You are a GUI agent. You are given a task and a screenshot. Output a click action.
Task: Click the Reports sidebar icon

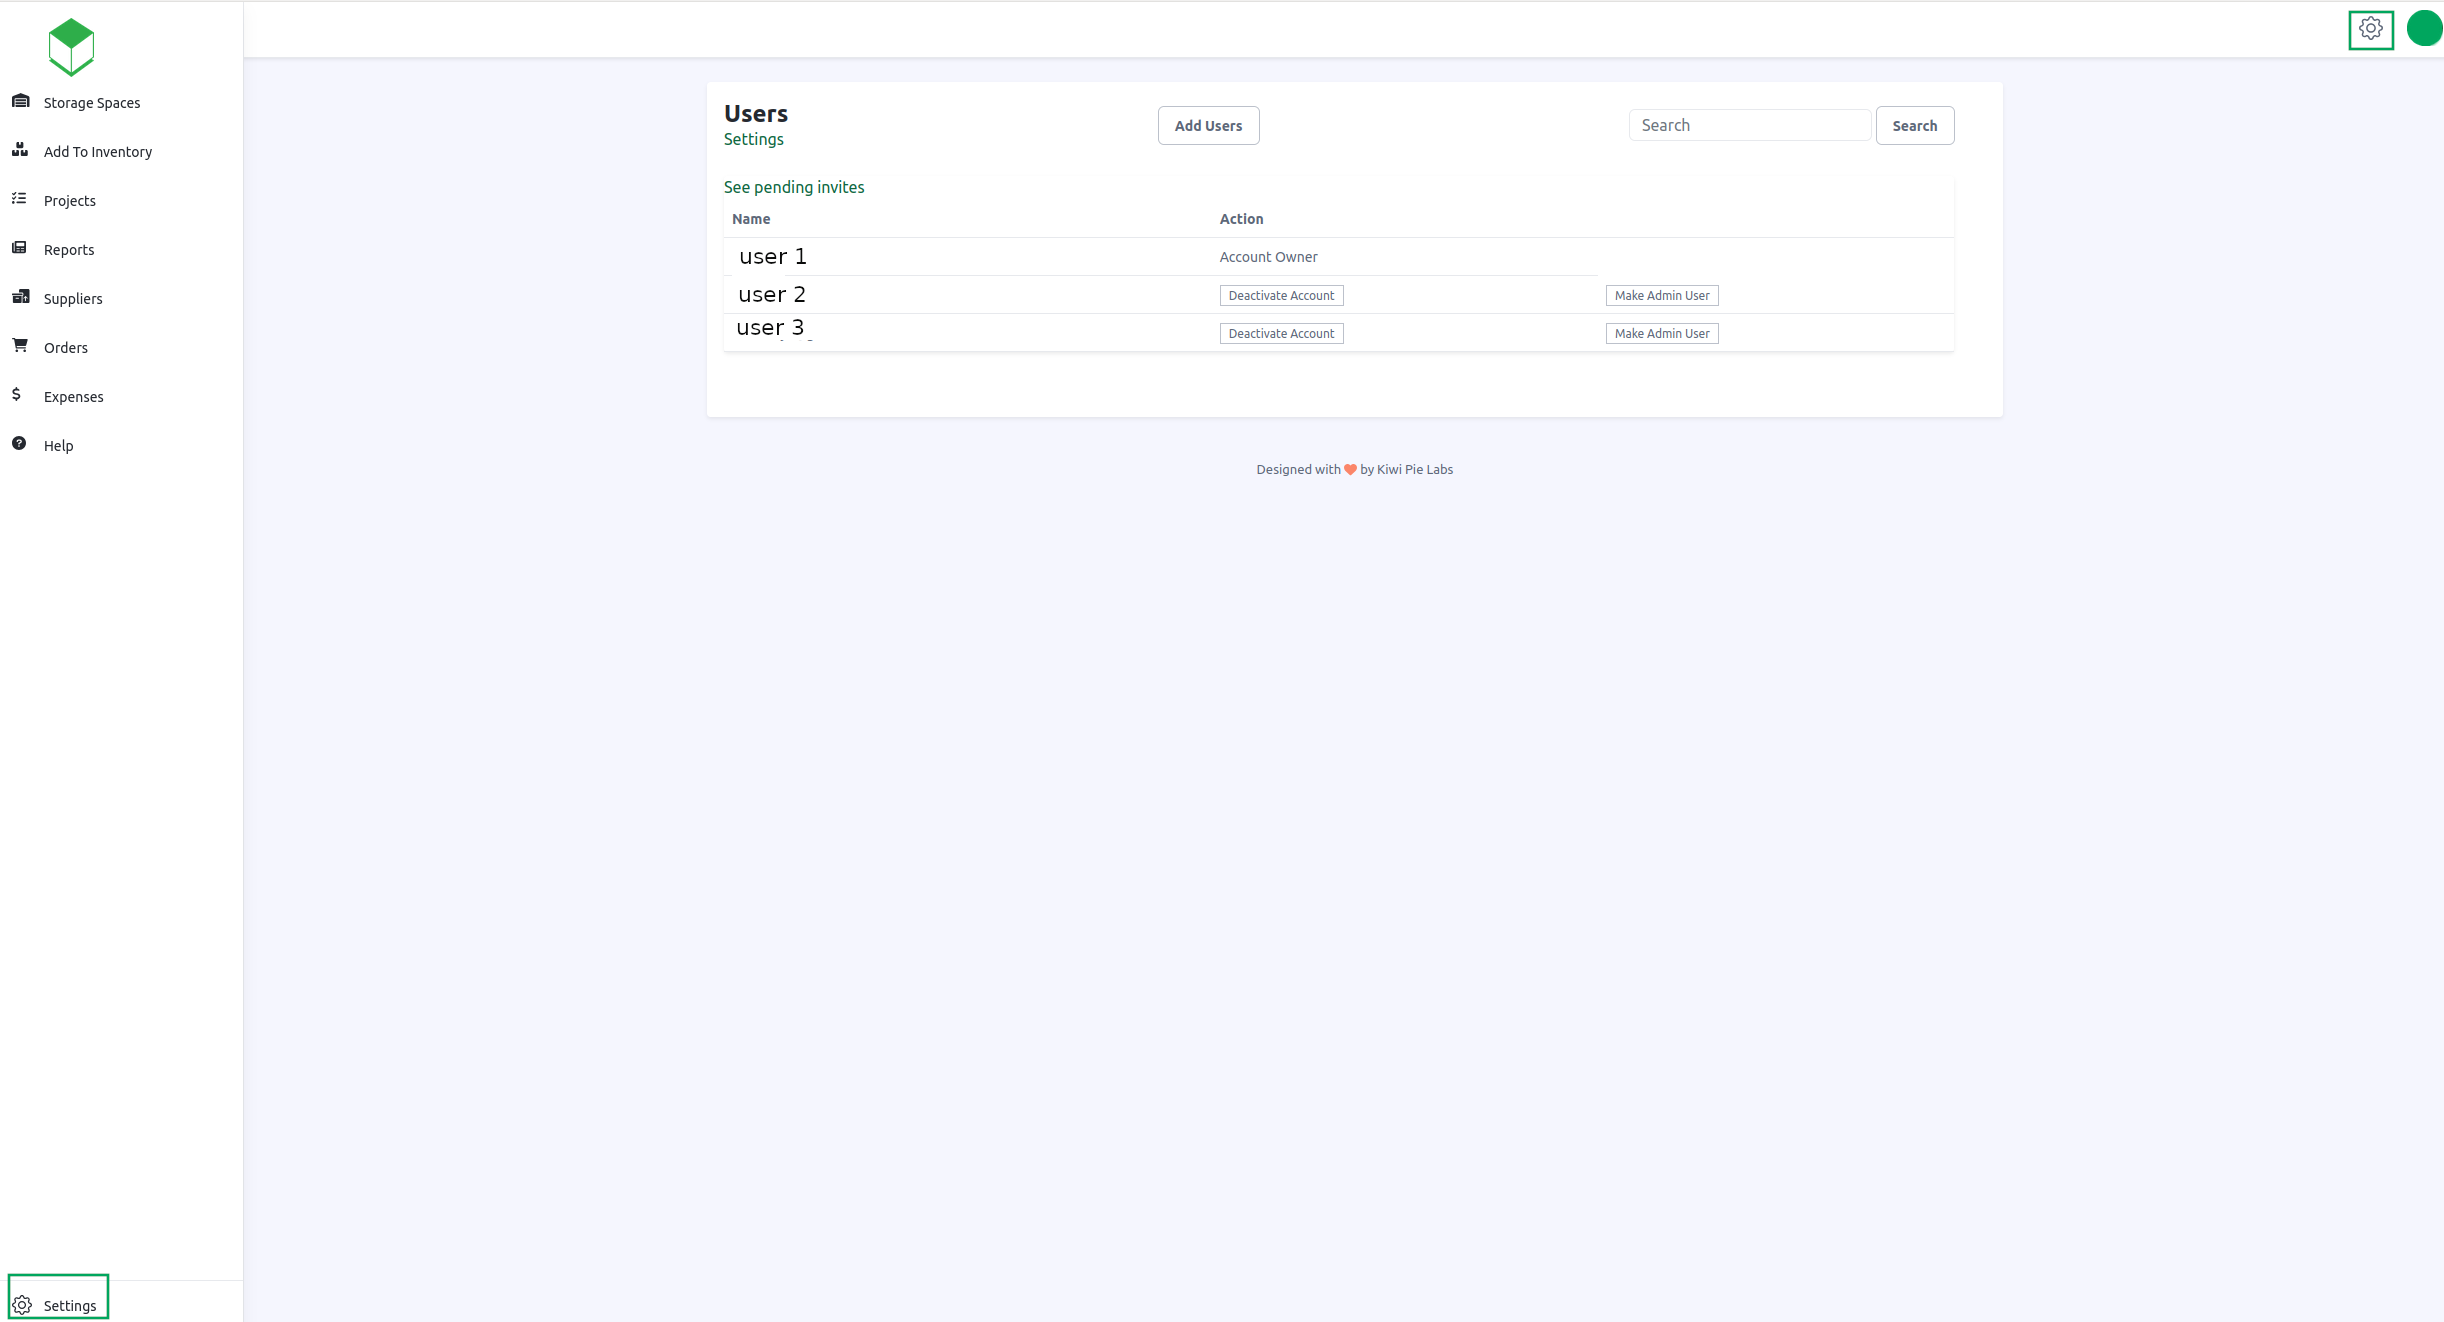tap(19, 248)
